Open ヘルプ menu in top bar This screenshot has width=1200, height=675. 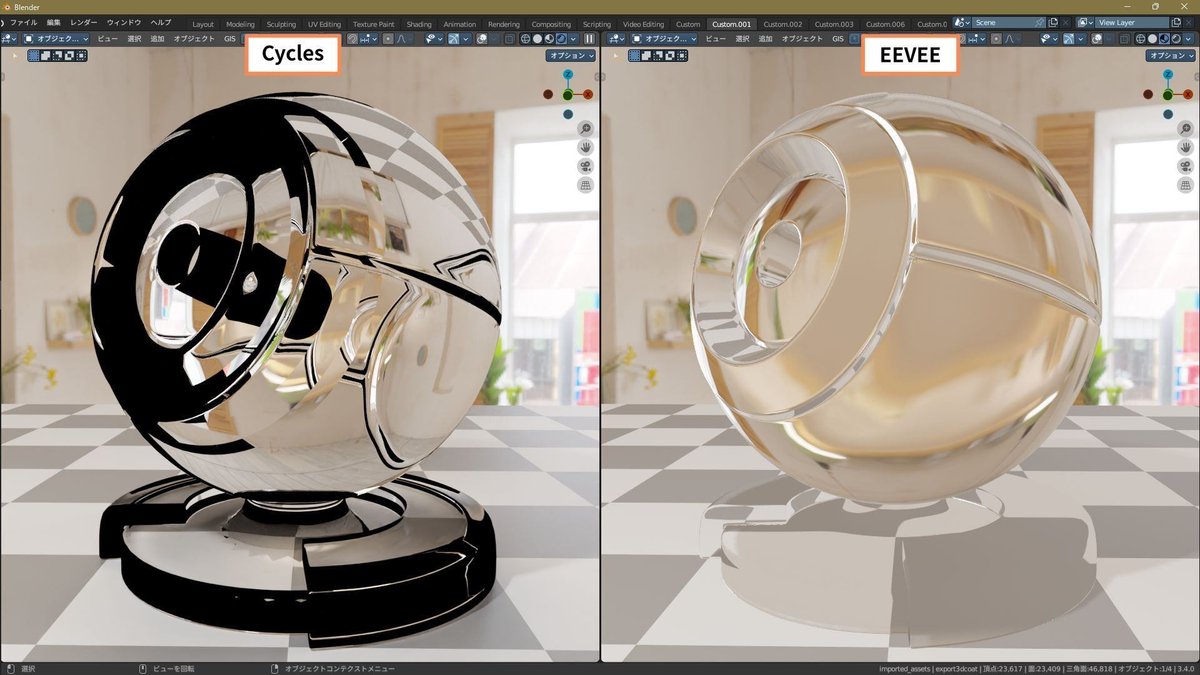[x=160, y=22]
